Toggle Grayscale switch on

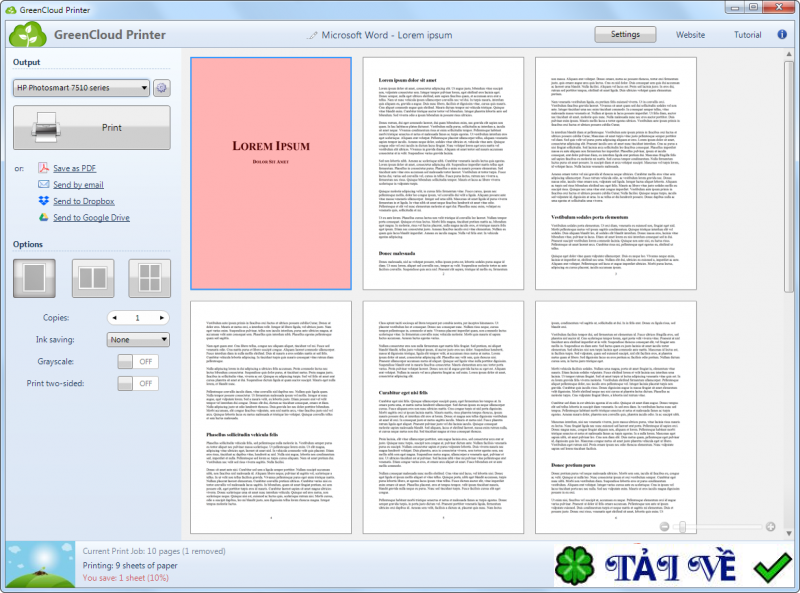point(138,362)
